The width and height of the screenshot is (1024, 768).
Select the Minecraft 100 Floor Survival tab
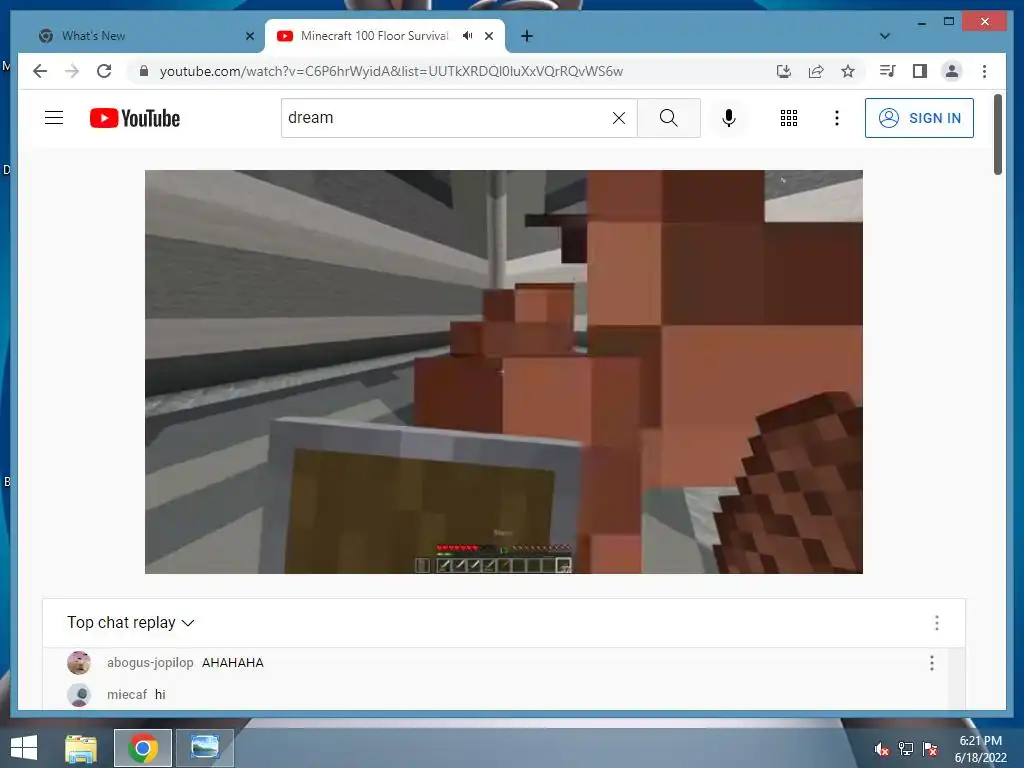(374, 36)
